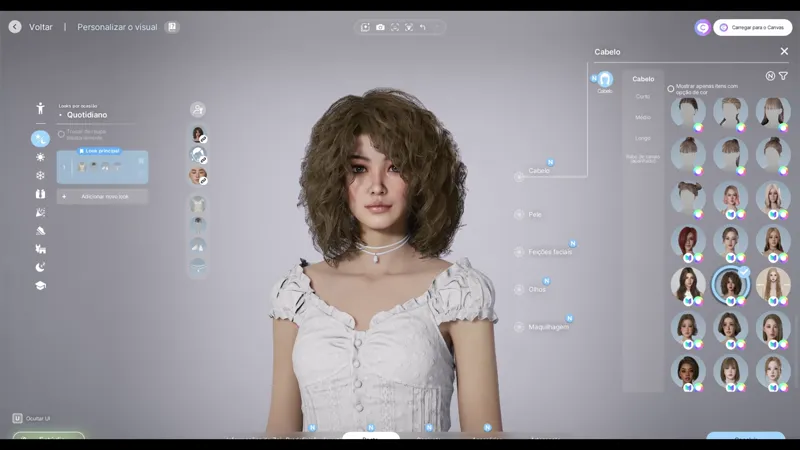The width and height of the screenshot is (800, 450).
Task: Toggle the circled N new-items filter icon
Action: [770, 76]
